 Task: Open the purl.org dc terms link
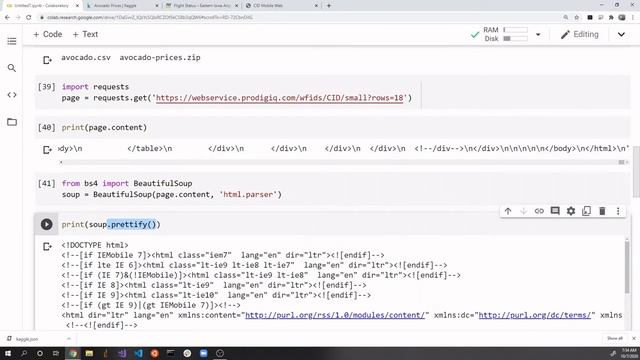pyautogui.click(x=535, y=315)
